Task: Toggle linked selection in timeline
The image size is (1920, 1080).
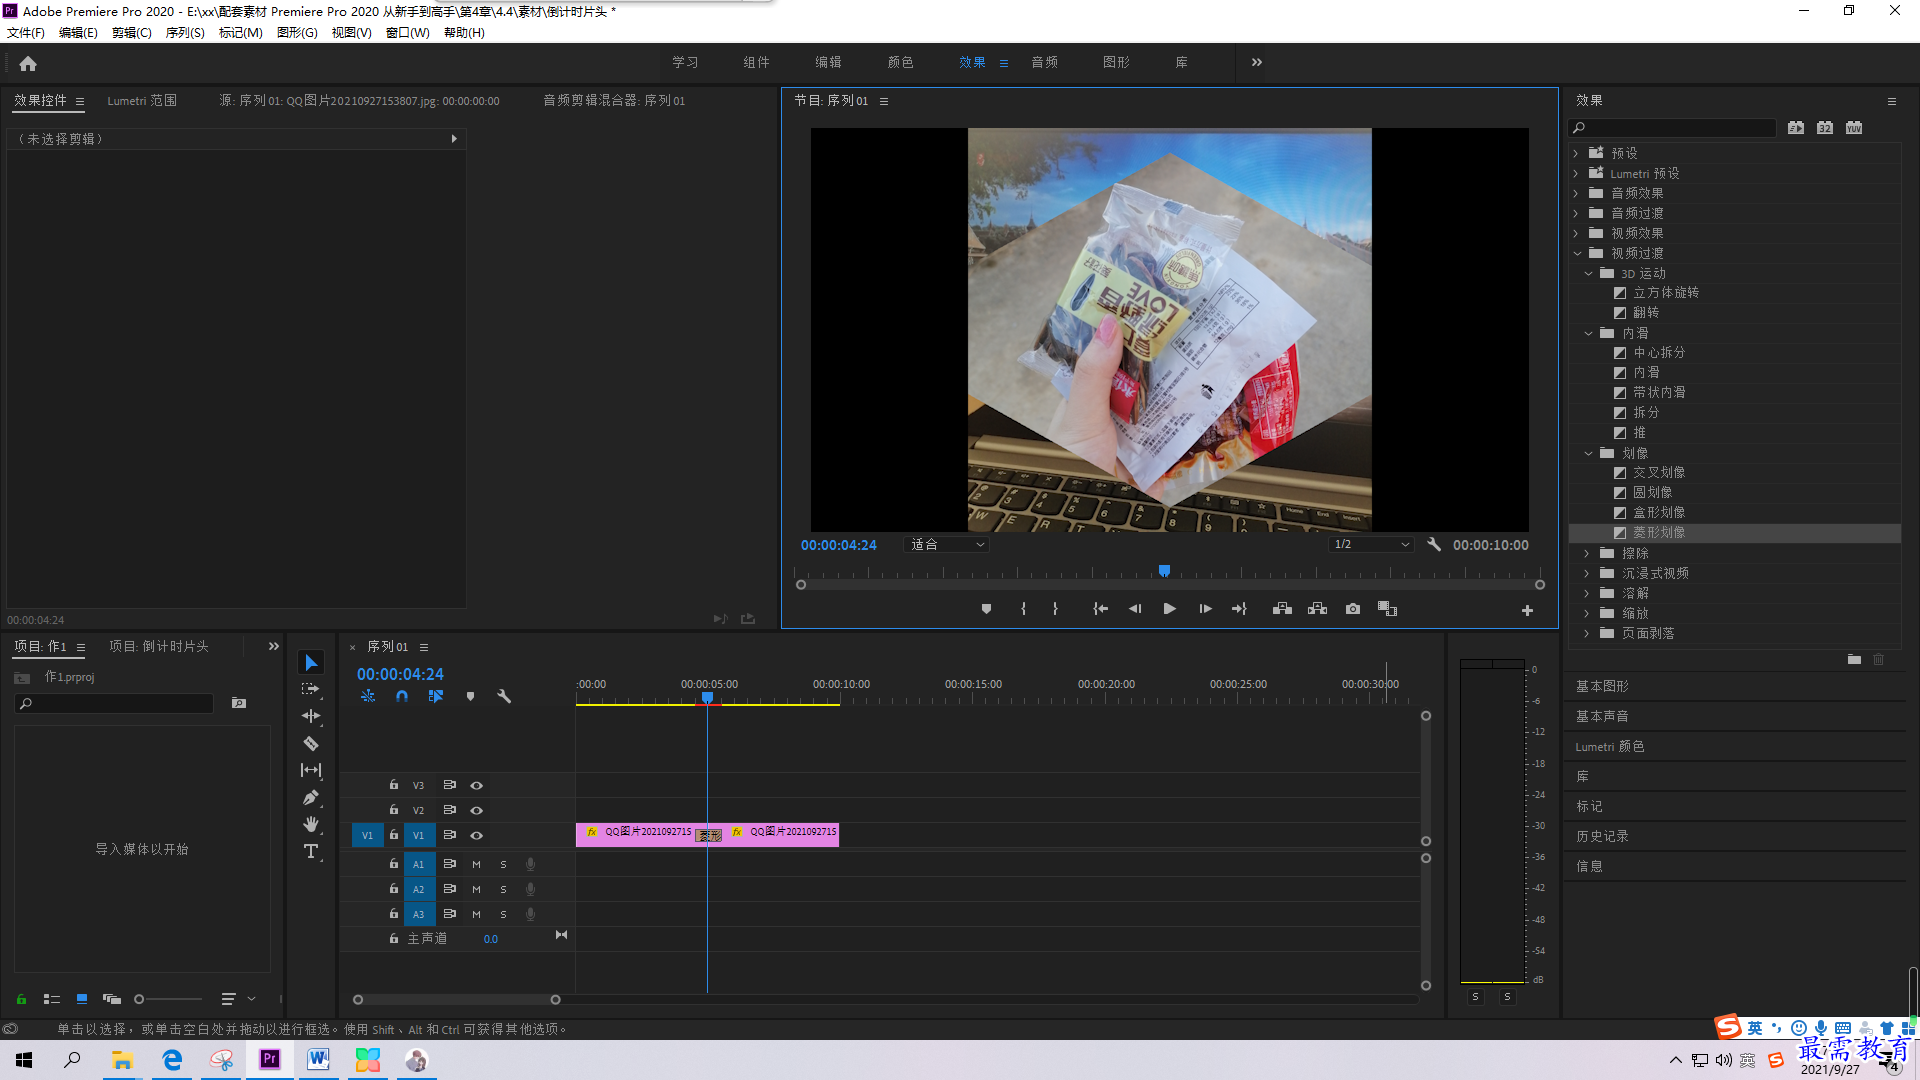Action: tap(436, 696)
